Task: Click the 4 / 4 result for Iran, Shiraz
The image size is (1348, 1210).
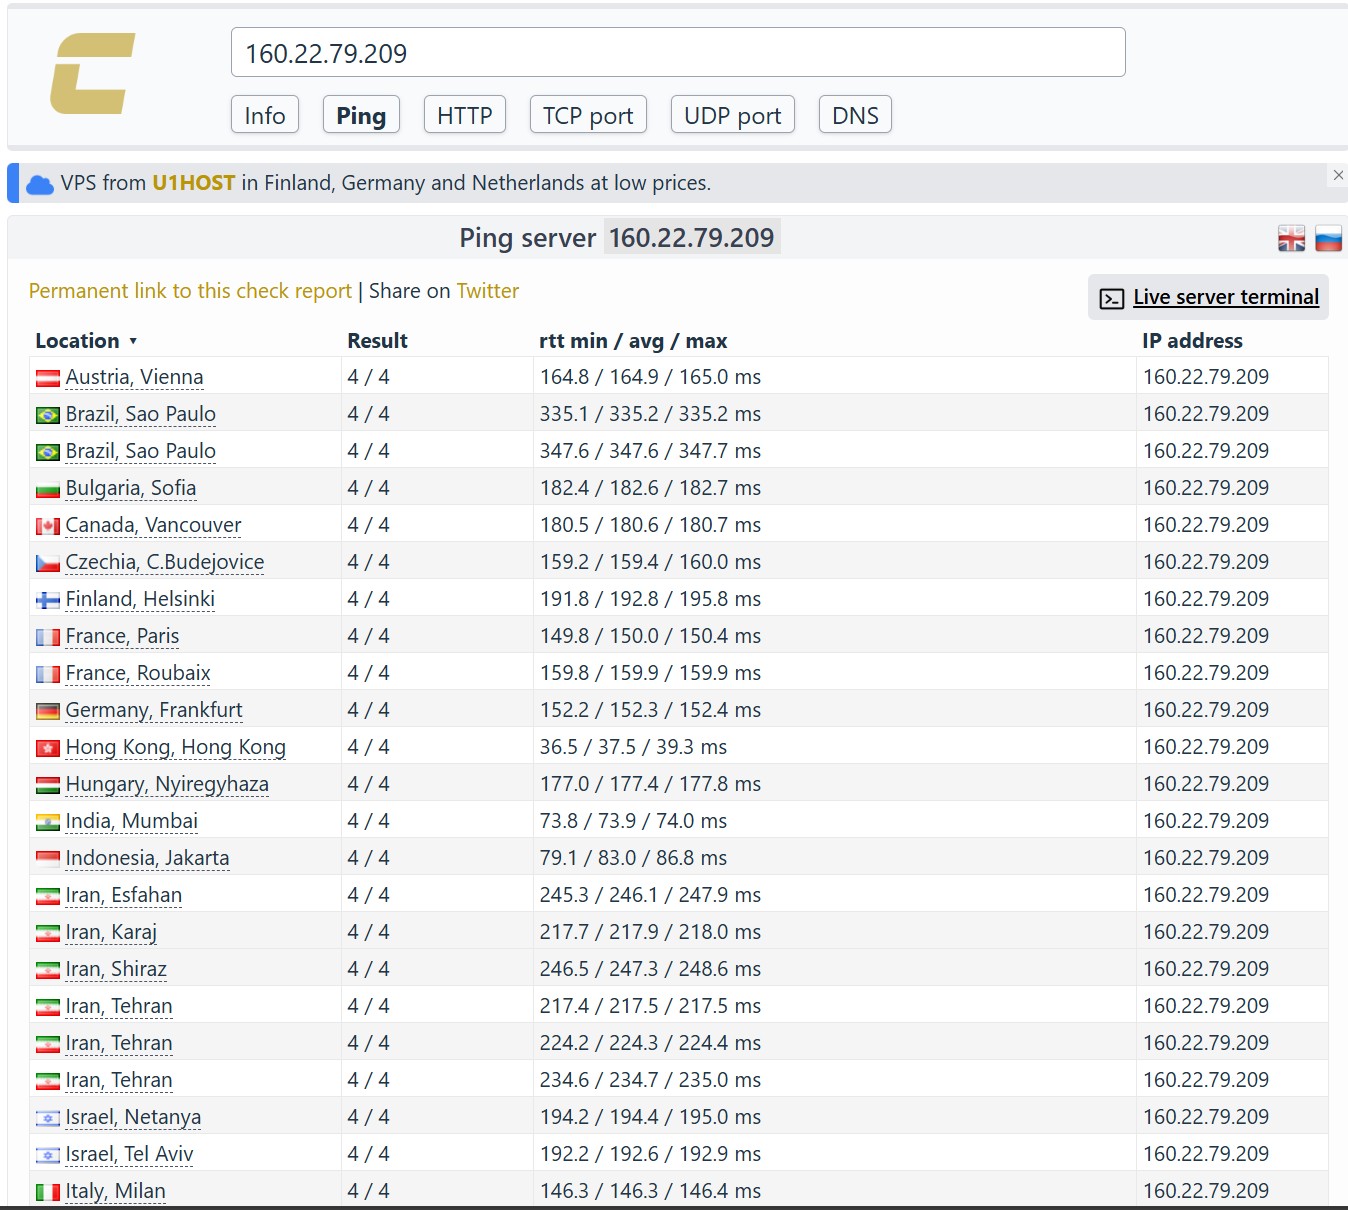Action: pos(369,969)
